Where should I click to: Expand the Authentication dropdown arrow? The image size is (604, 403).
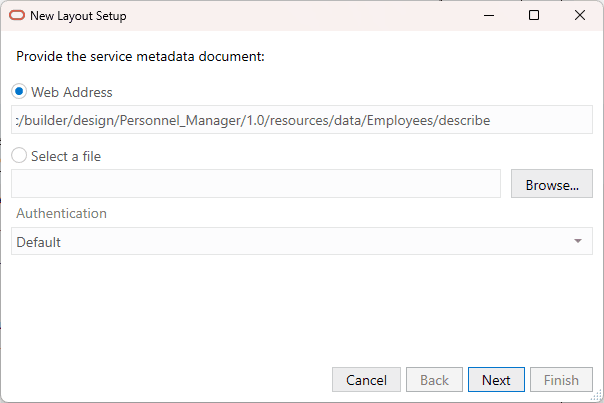577,241
